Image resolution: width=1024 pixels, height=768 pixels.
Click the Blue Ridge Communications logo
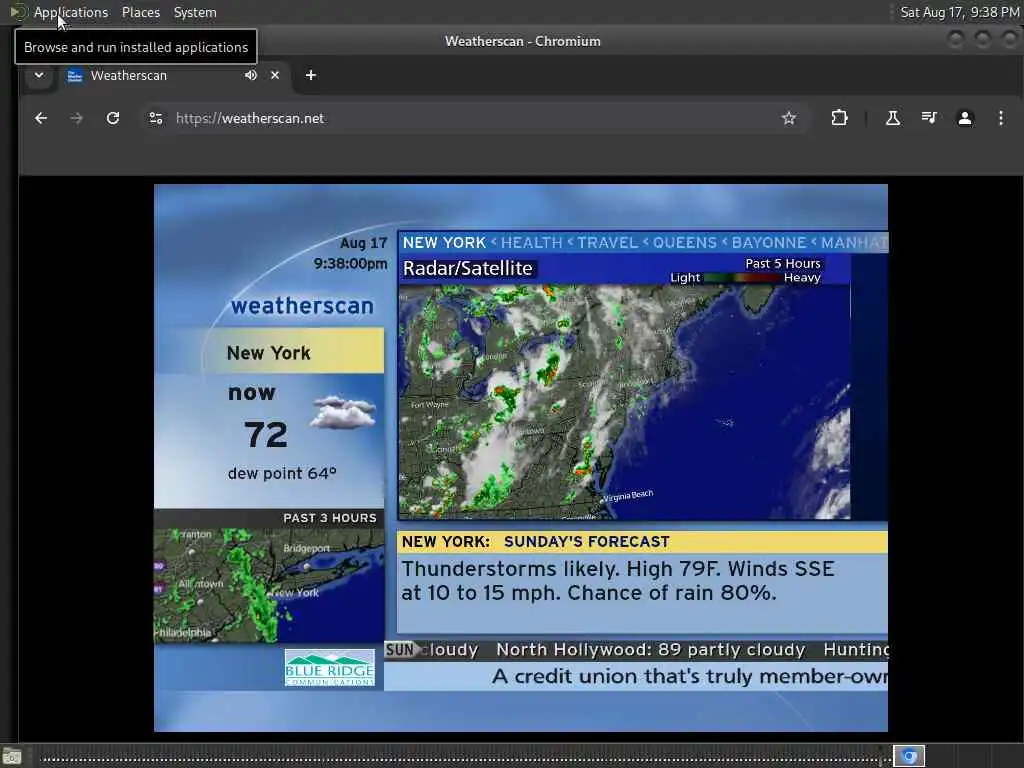(330, 667)
